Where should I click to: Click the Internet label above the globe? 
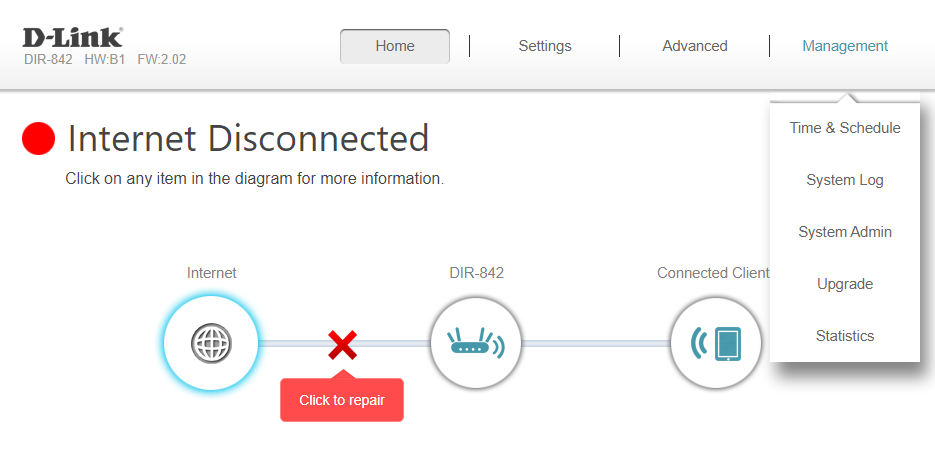[x=212, y=273]
